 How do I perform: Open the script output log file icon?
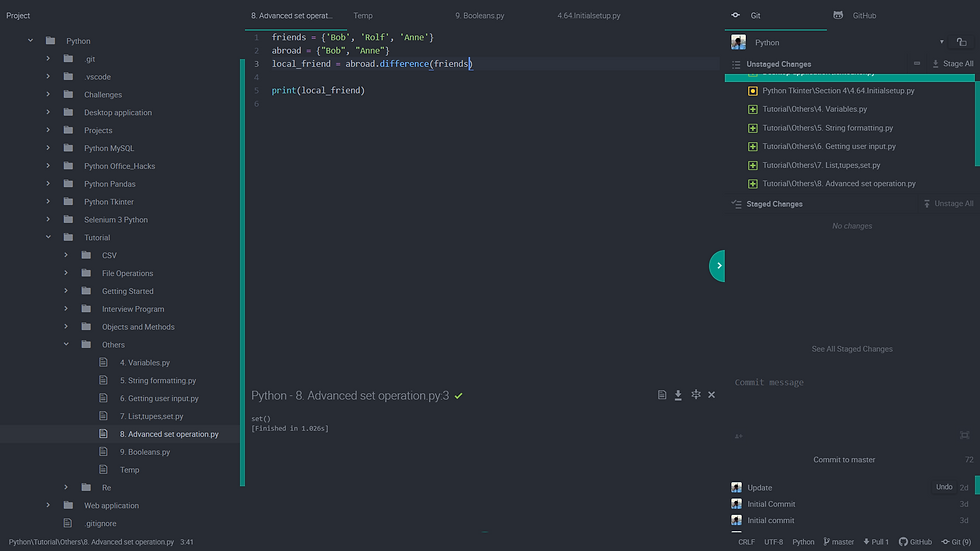662,395
